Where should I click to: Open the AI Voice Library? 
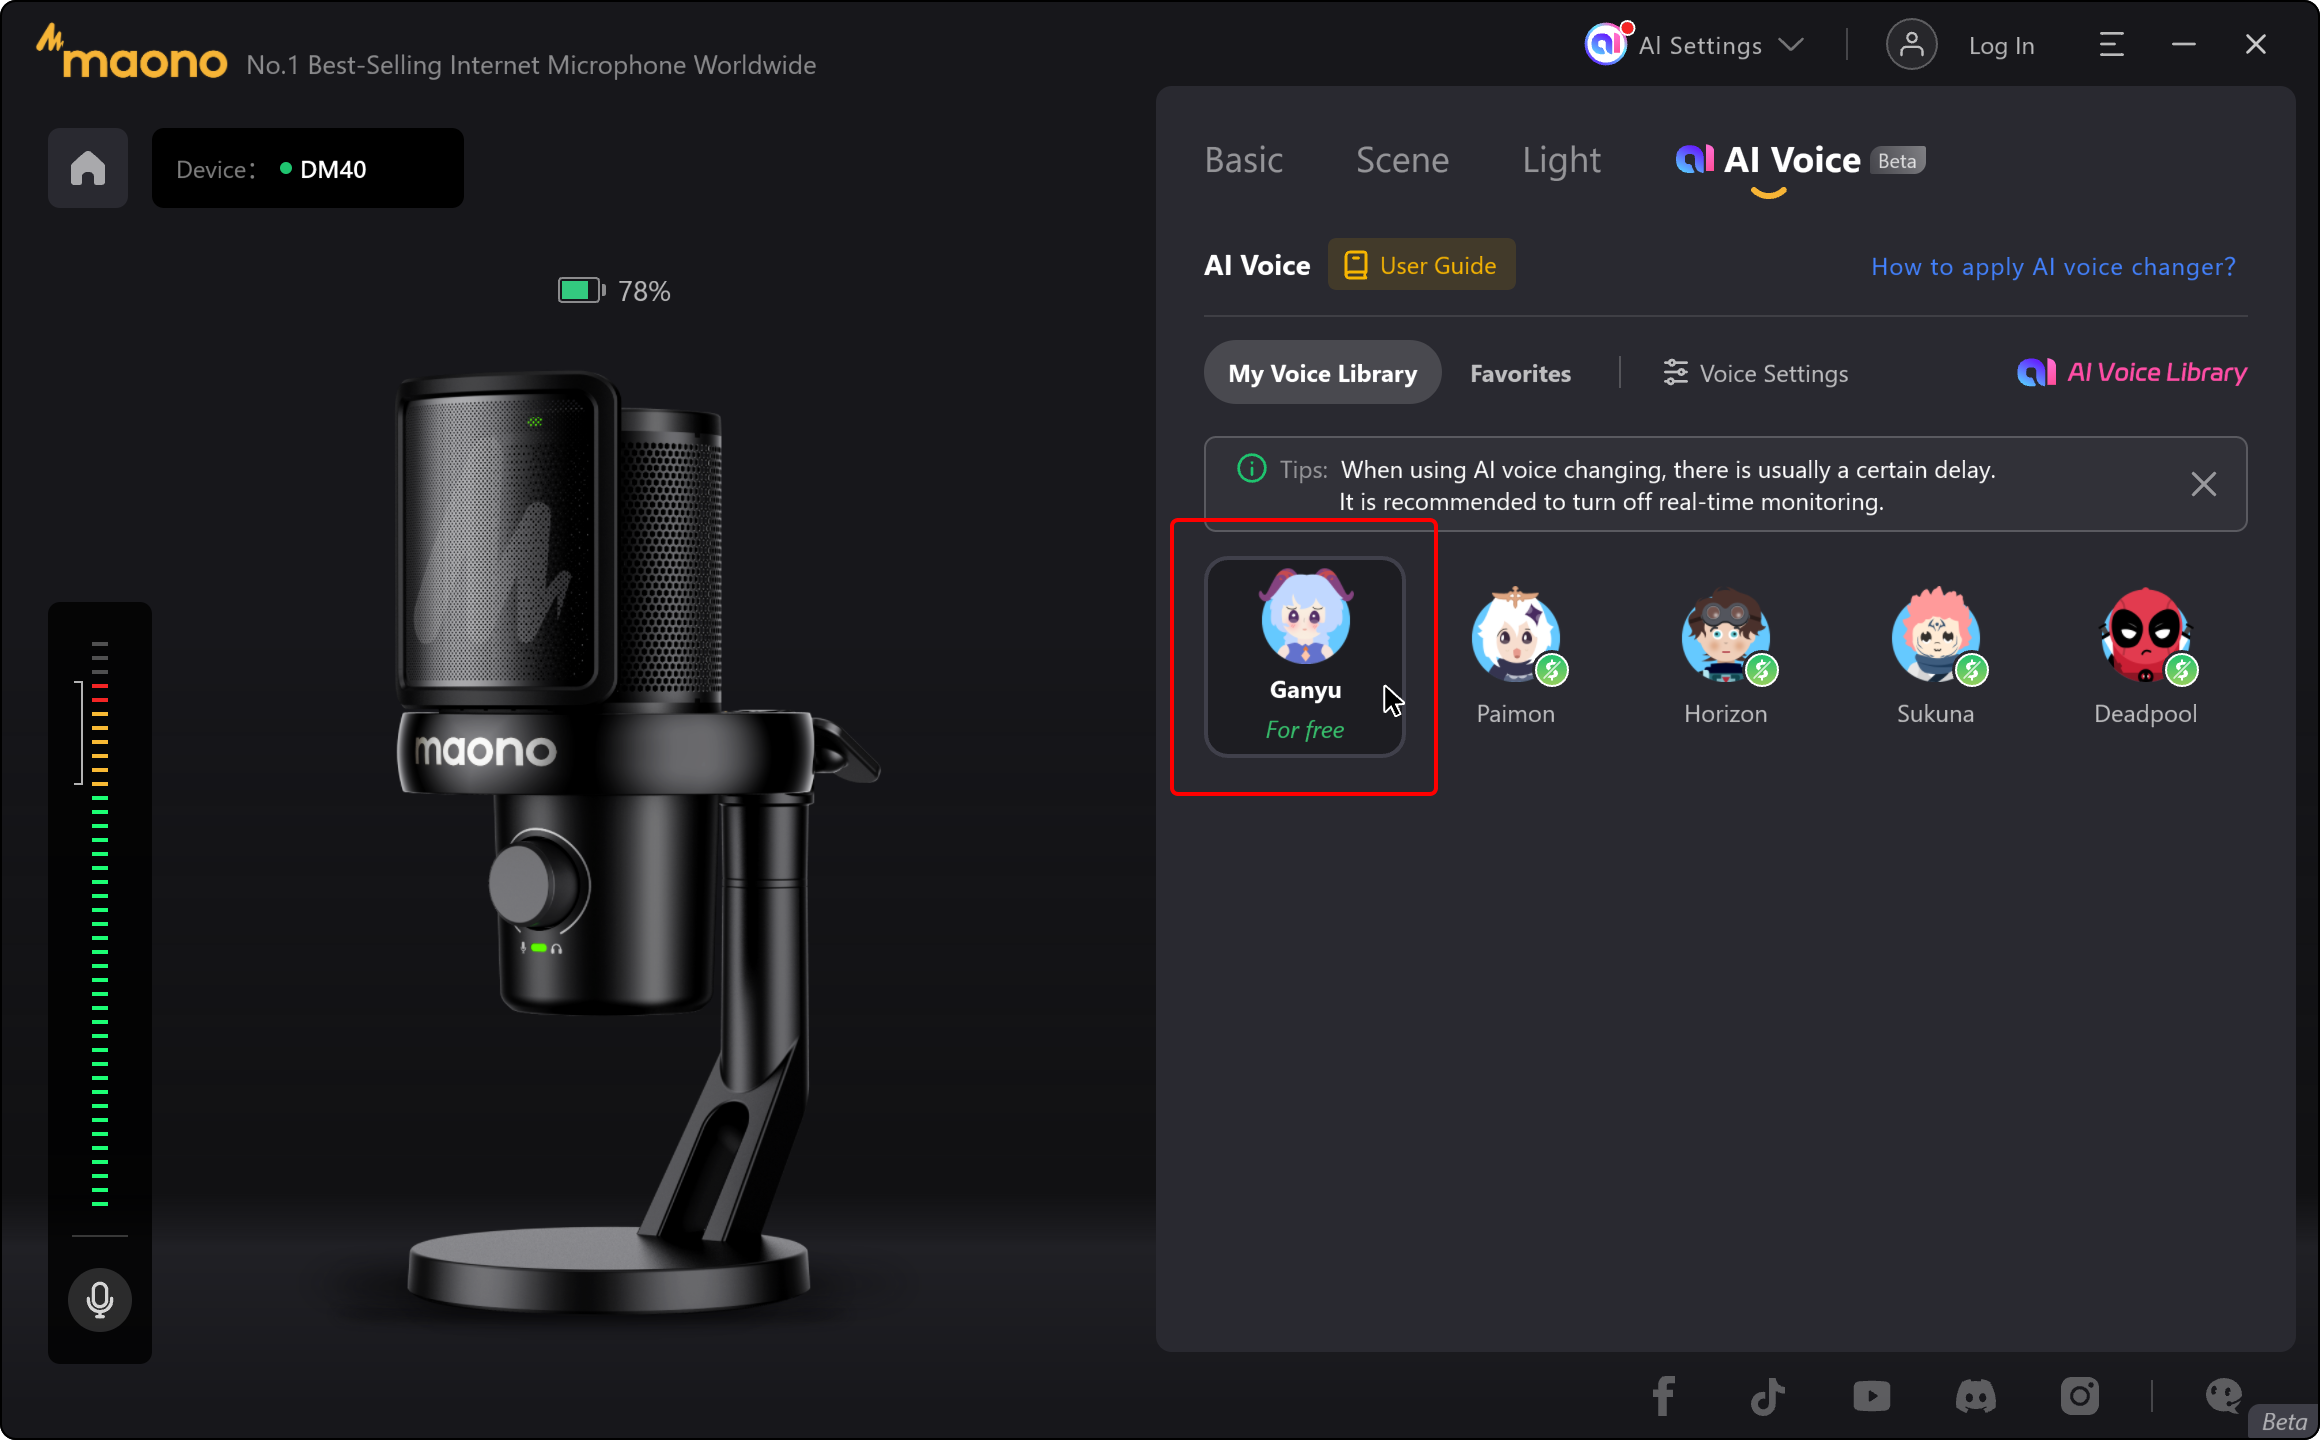[2130, 372]
